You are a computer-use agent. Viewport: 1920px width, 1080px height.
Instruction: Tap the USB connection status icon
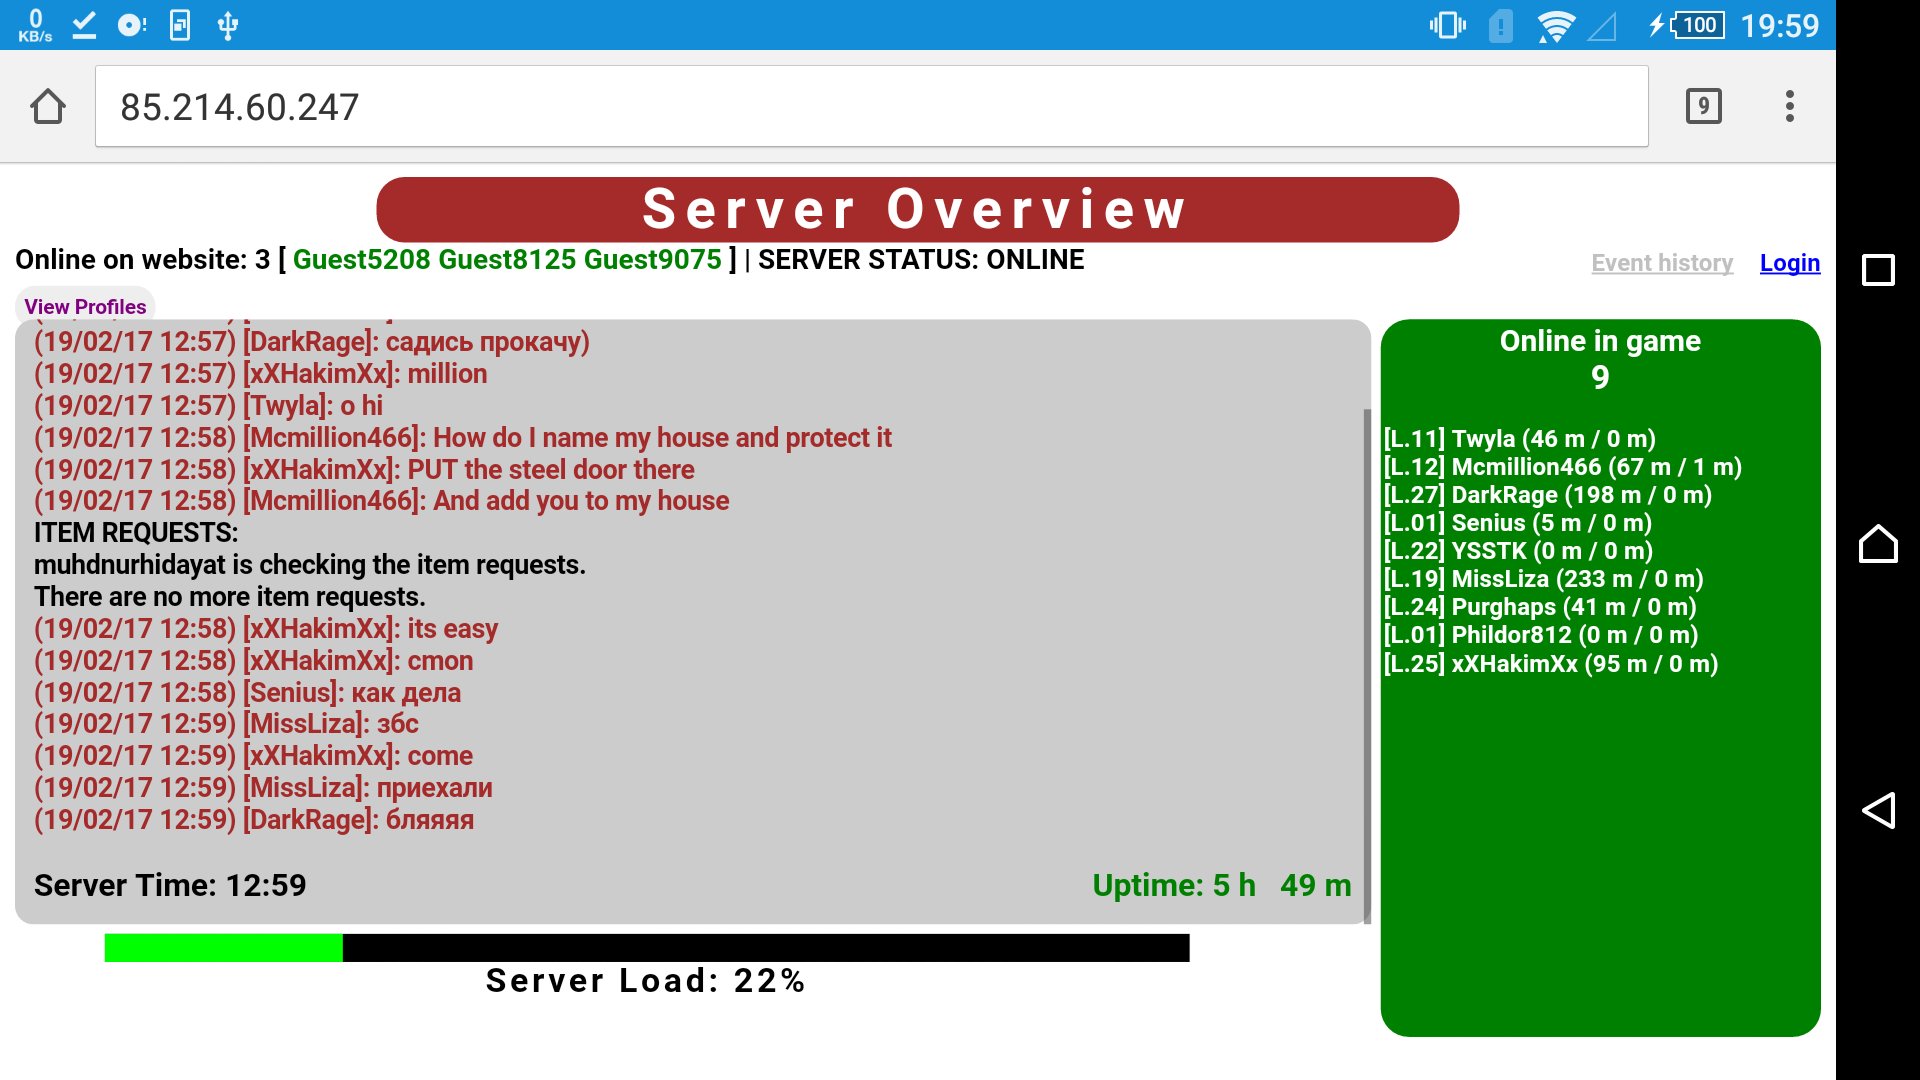click(228, 25)
